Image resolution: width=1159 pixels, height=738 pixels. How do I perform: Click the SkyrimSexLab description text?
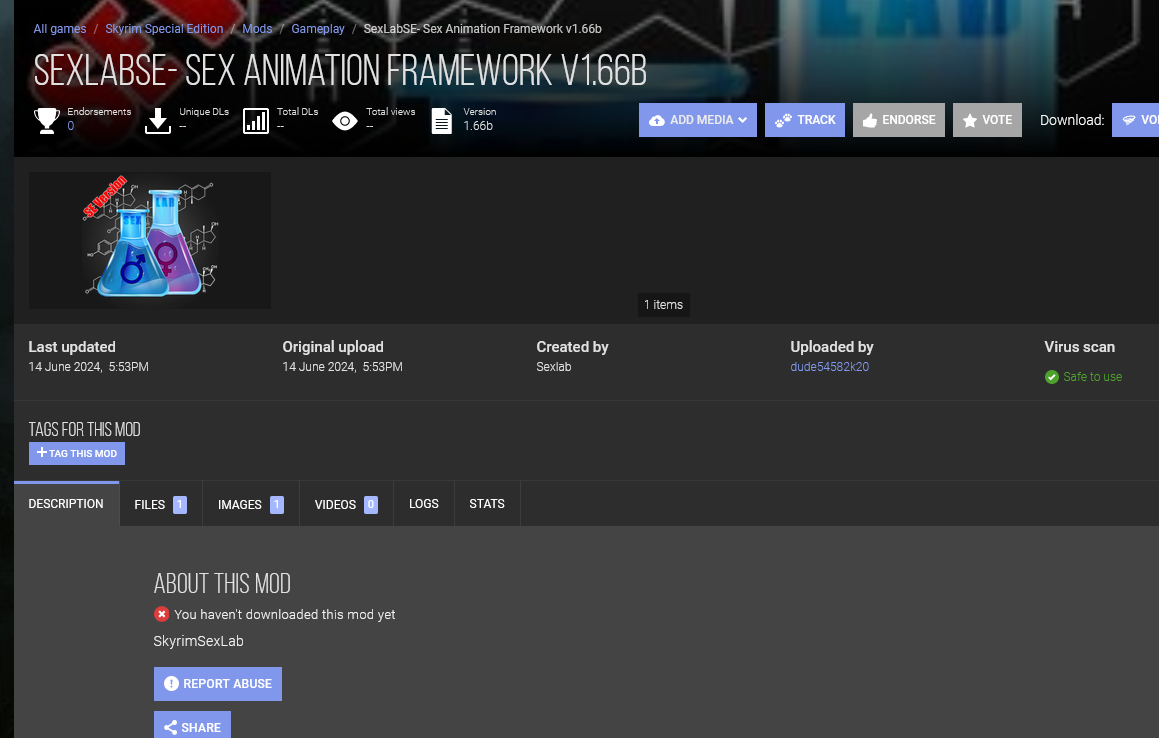(198, 641)
